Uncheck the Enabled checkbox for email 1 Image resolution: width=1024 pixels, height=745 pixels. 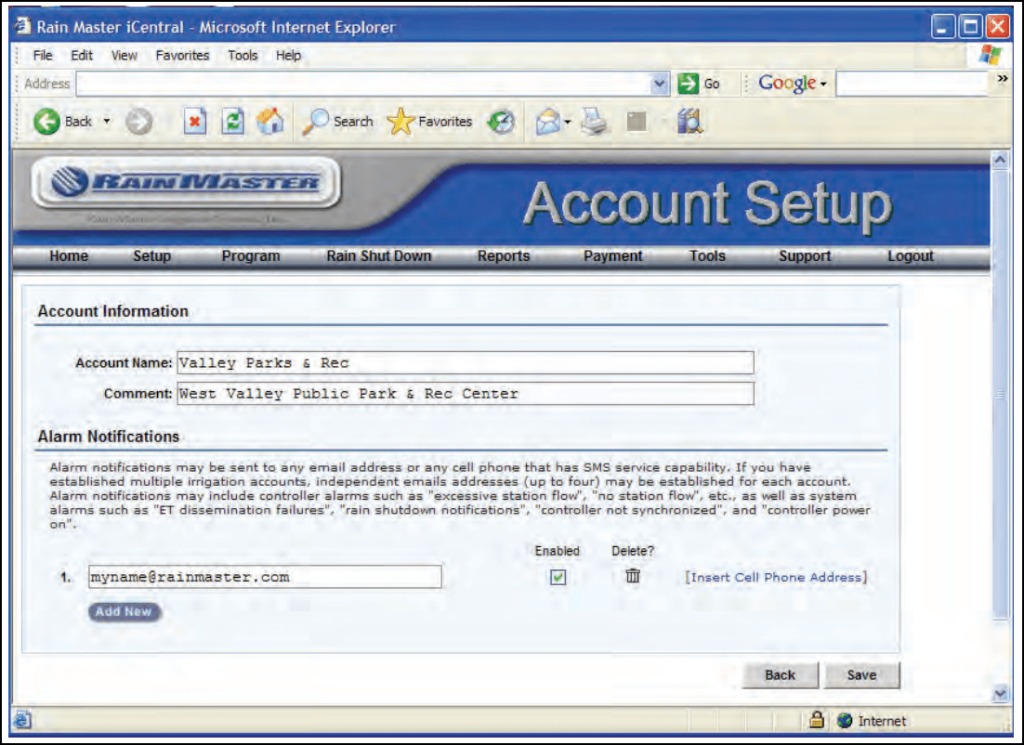pos(558,577)
